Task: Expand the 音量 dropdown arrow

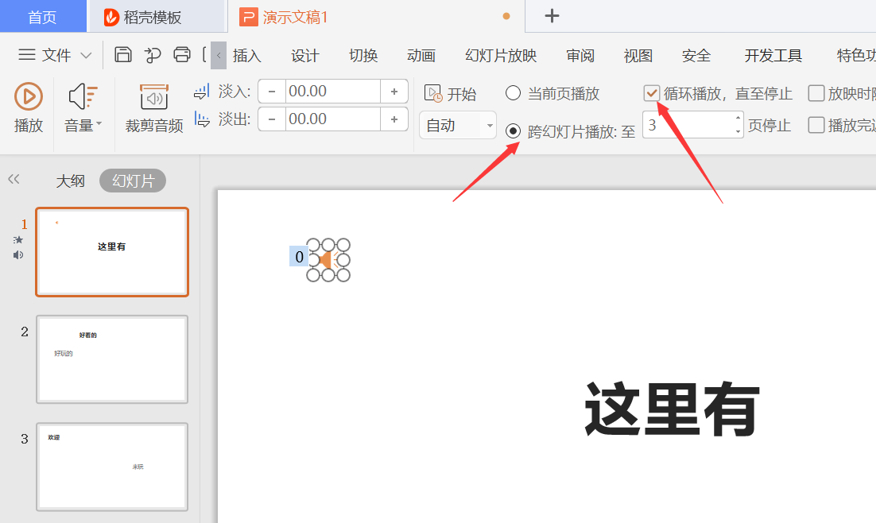Action: [99, 123]
